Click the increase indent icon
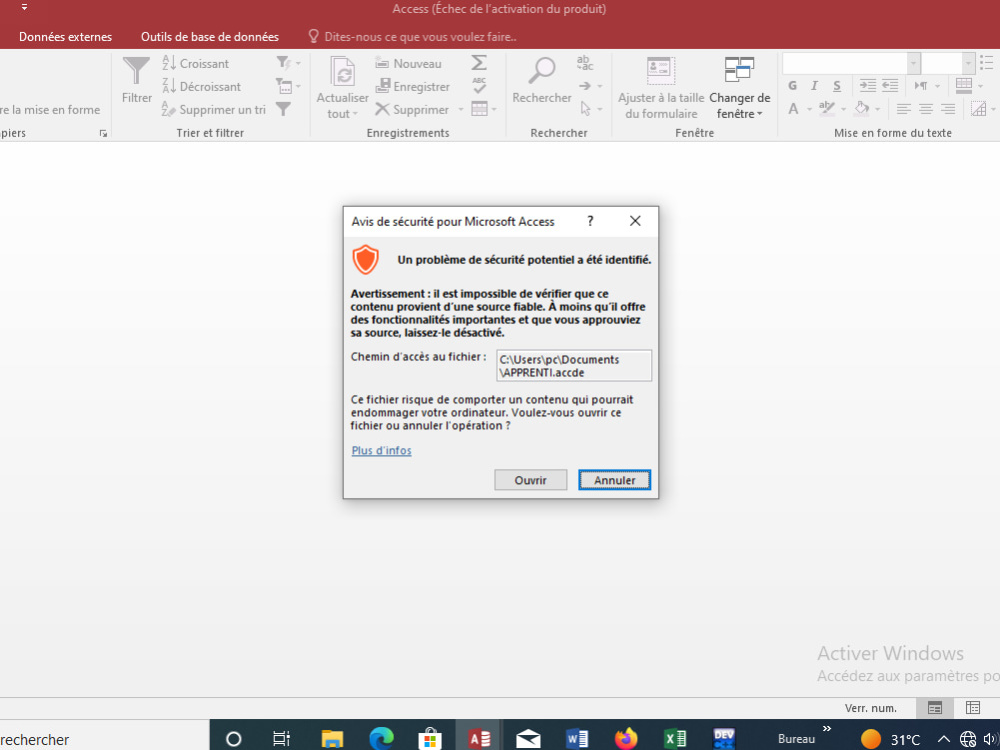The height and width of the screenshot is (750, 1000). [867, 85]
